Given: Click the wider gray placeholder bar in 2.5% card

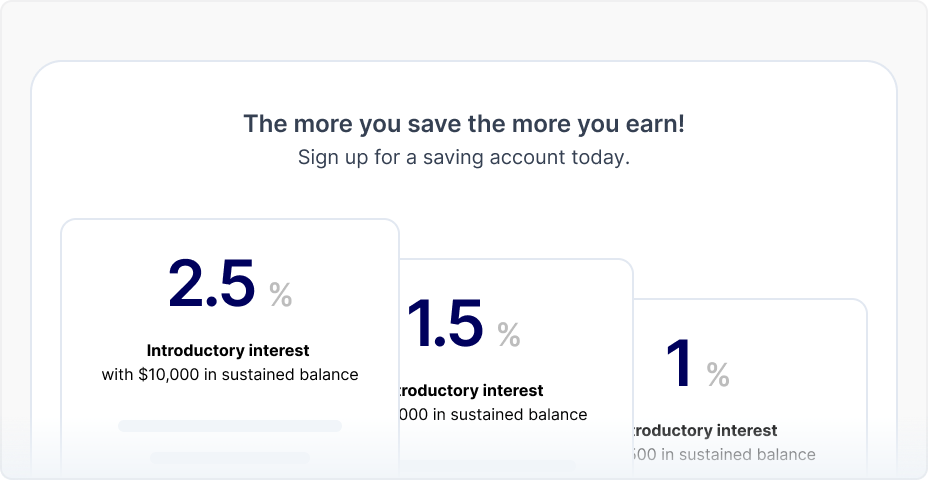Looking at the screenshot, I should 230,426.
